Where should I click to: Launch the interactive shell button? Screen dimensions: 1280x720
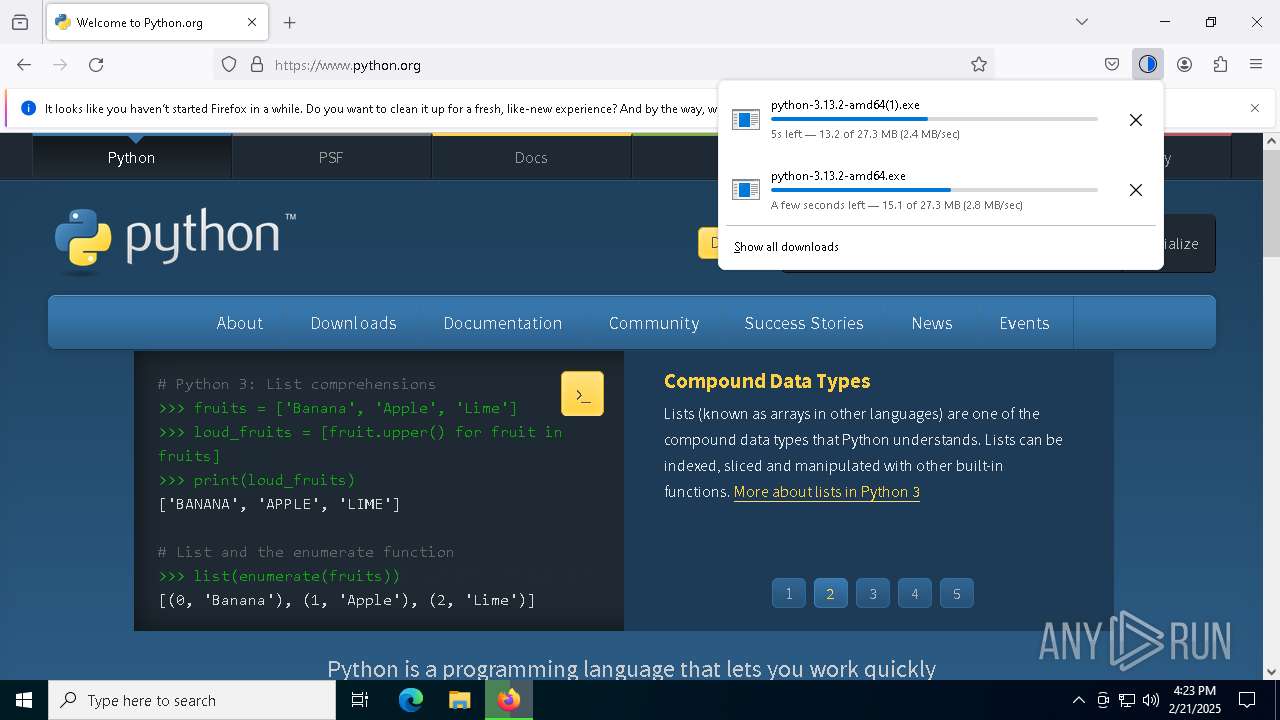pos(582,394)
